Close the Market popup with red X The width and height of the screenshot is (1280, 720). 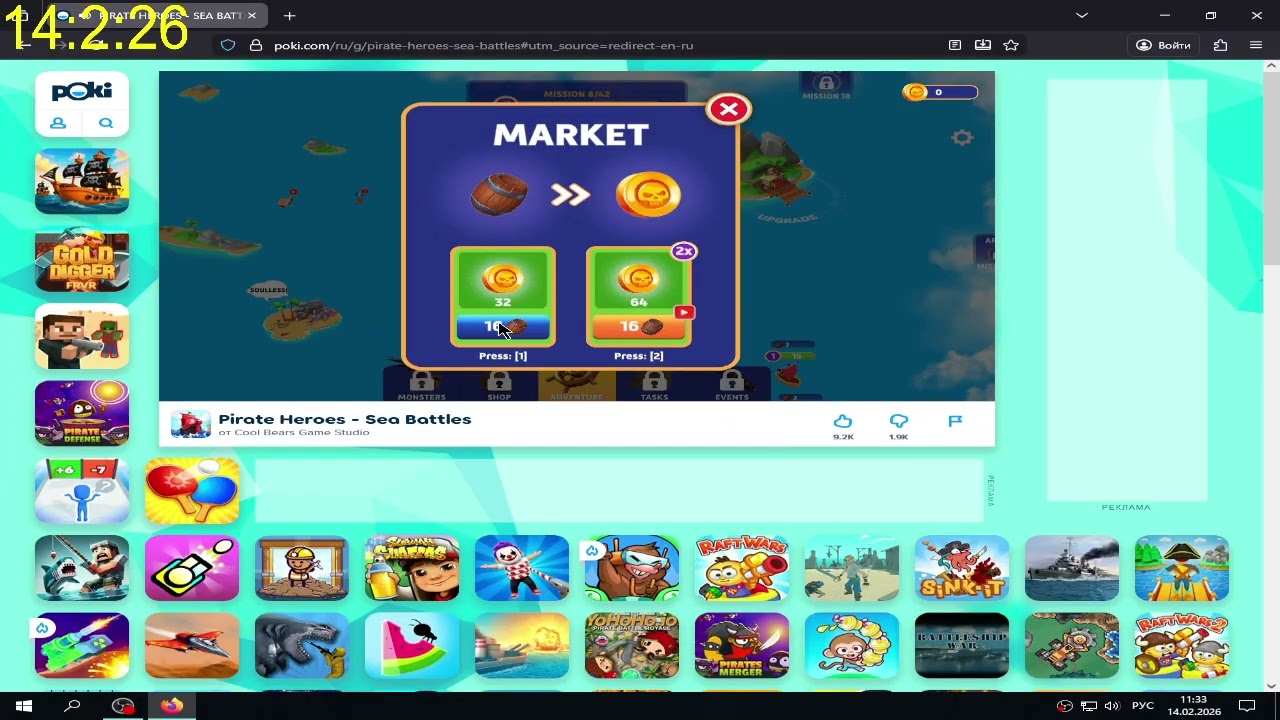point(729,110)
